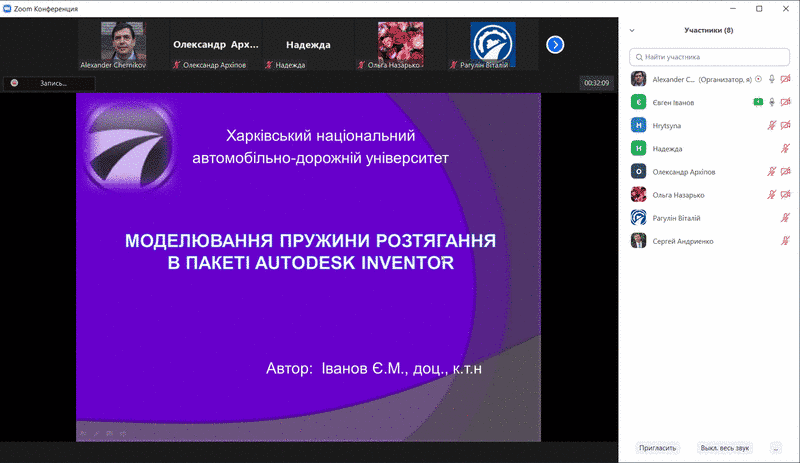Viewport: 800px width, 463px height.
Task: Click Євген Іванов's green avatar
Action: point(638,102)
